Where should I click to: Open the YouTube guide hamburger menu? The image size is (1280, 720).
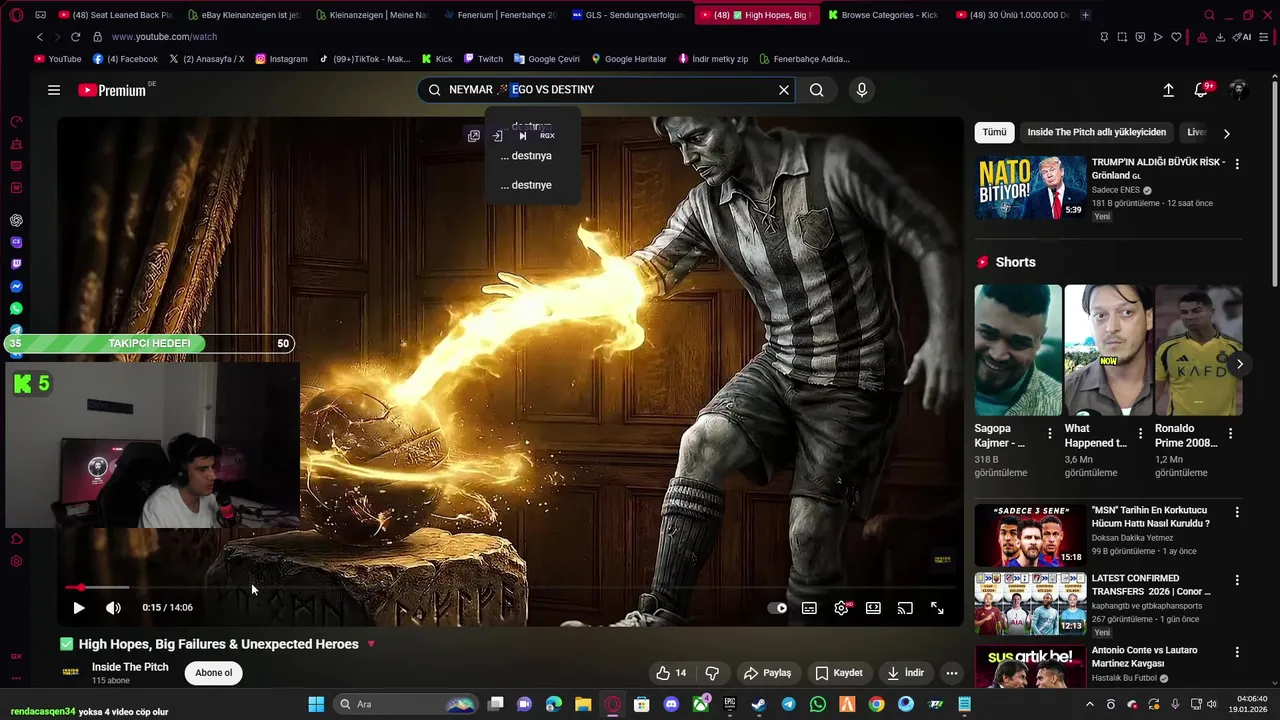click(x=54, y=90)
